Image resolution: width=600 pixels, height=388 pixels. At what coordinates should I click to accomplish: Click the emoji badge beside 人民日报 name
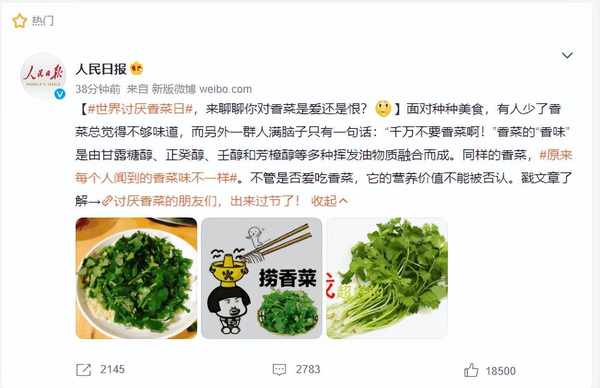tap(137, 69)
